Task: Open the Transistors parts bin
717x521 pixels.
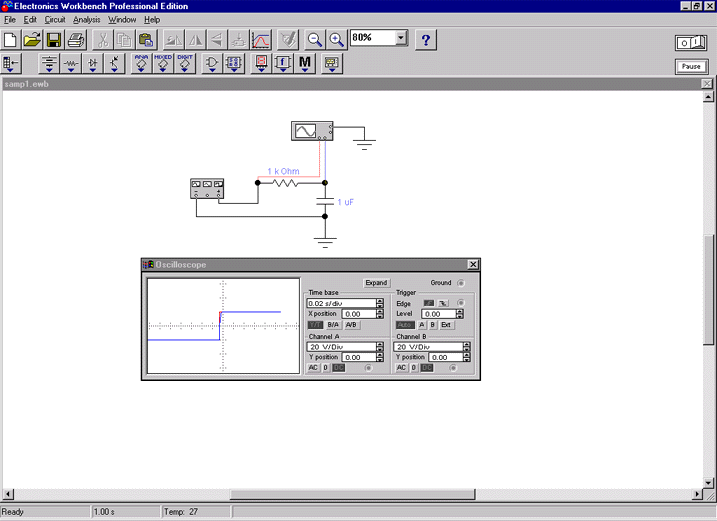Action: point(114,63)
